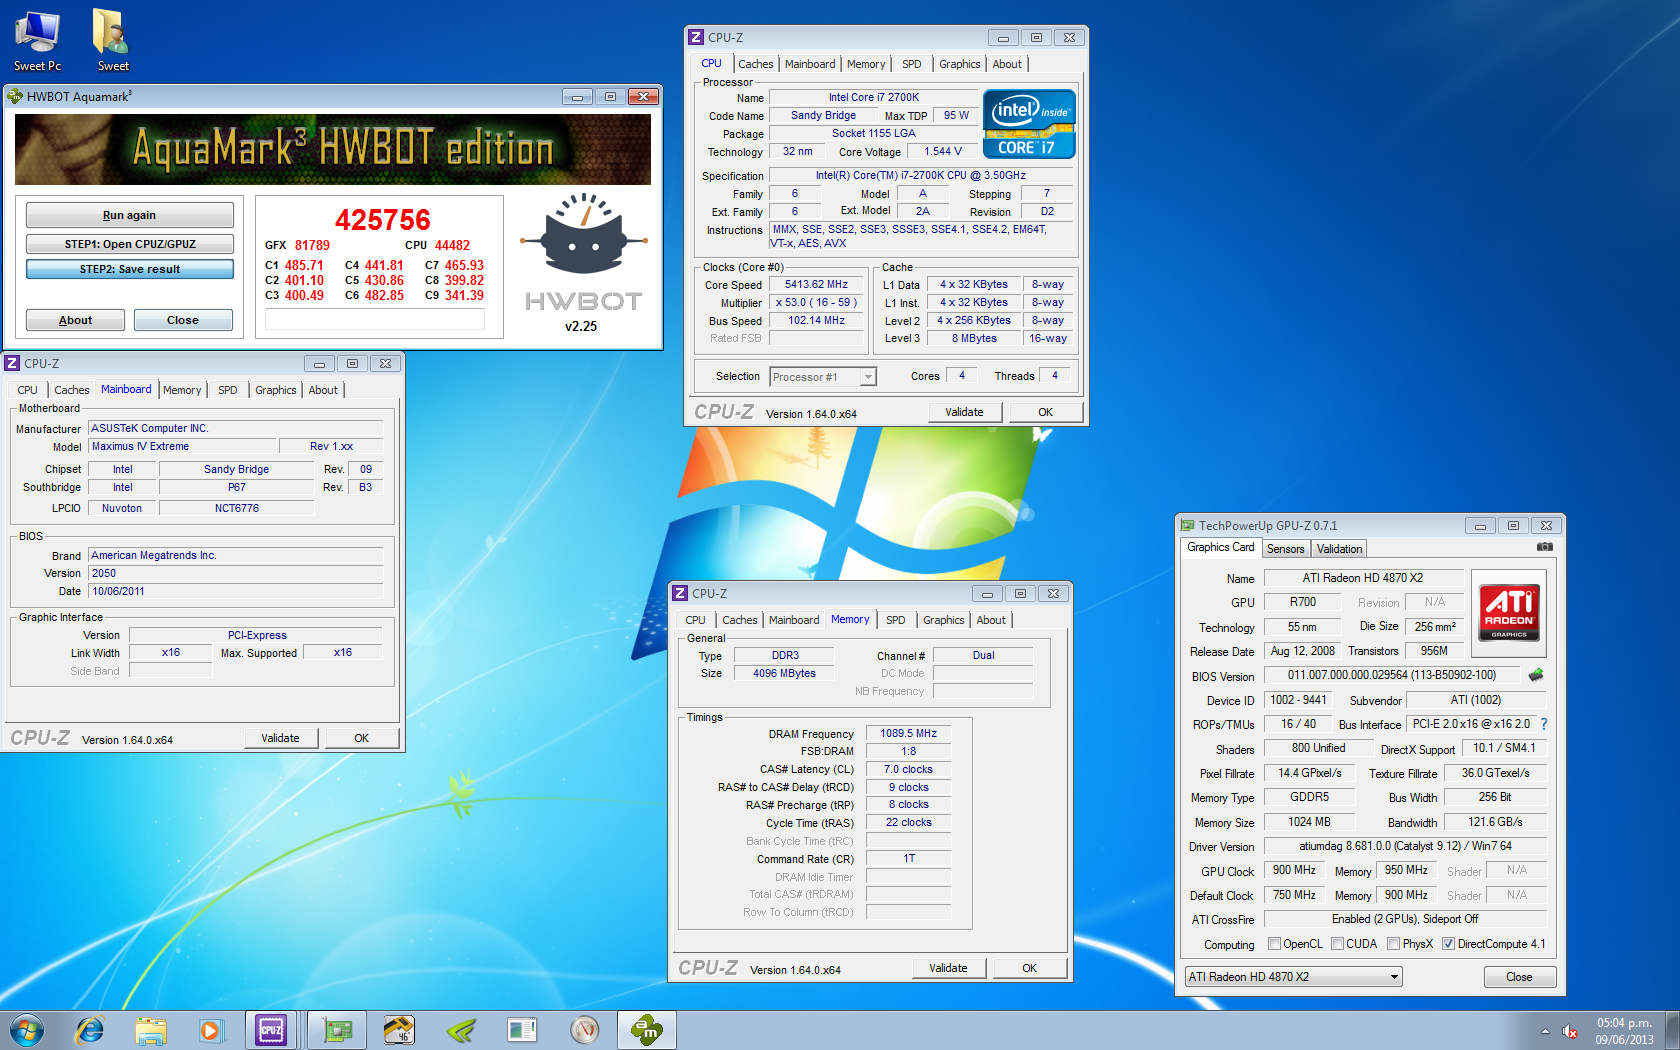Click the AquaMark3 HWBOT edition banner
Image resolution: width=1680 pixels, height=1050 pixels.
click(333, 149)
